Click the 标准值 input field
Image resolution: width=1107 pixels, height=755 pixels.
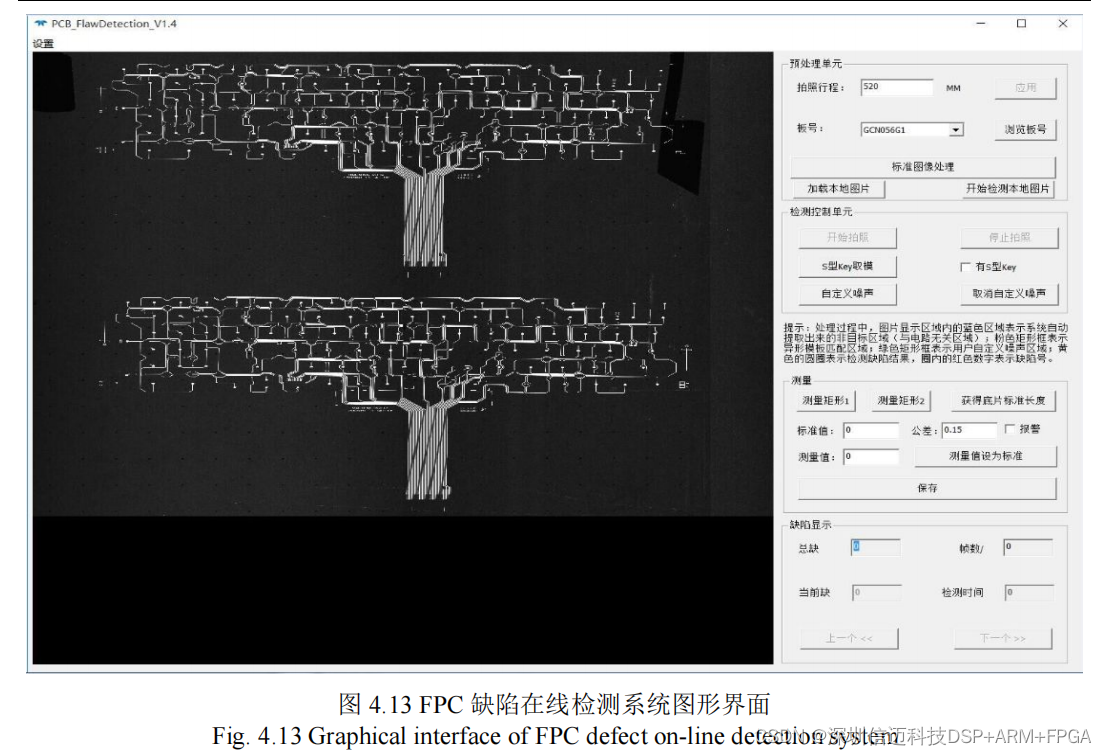pyautogui.click(x=870, y=430)
